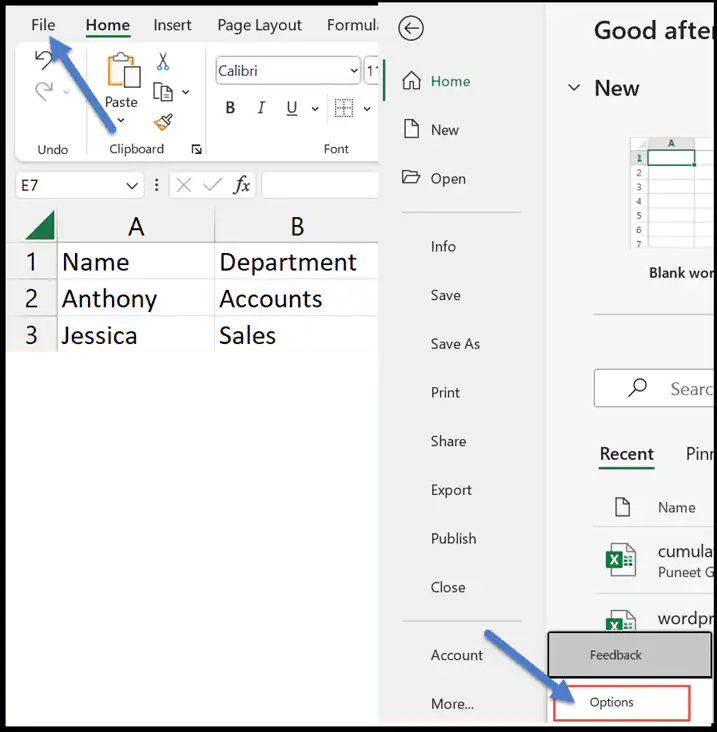The image size is (717, 732).
Task: Select the Recent files tab
Action: [626, 454]
